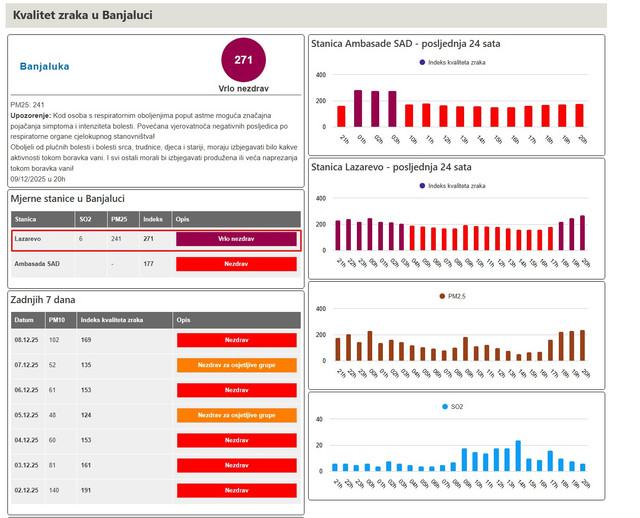Click the Lazarevo index chart legend dot

click(x=422, y=186)
